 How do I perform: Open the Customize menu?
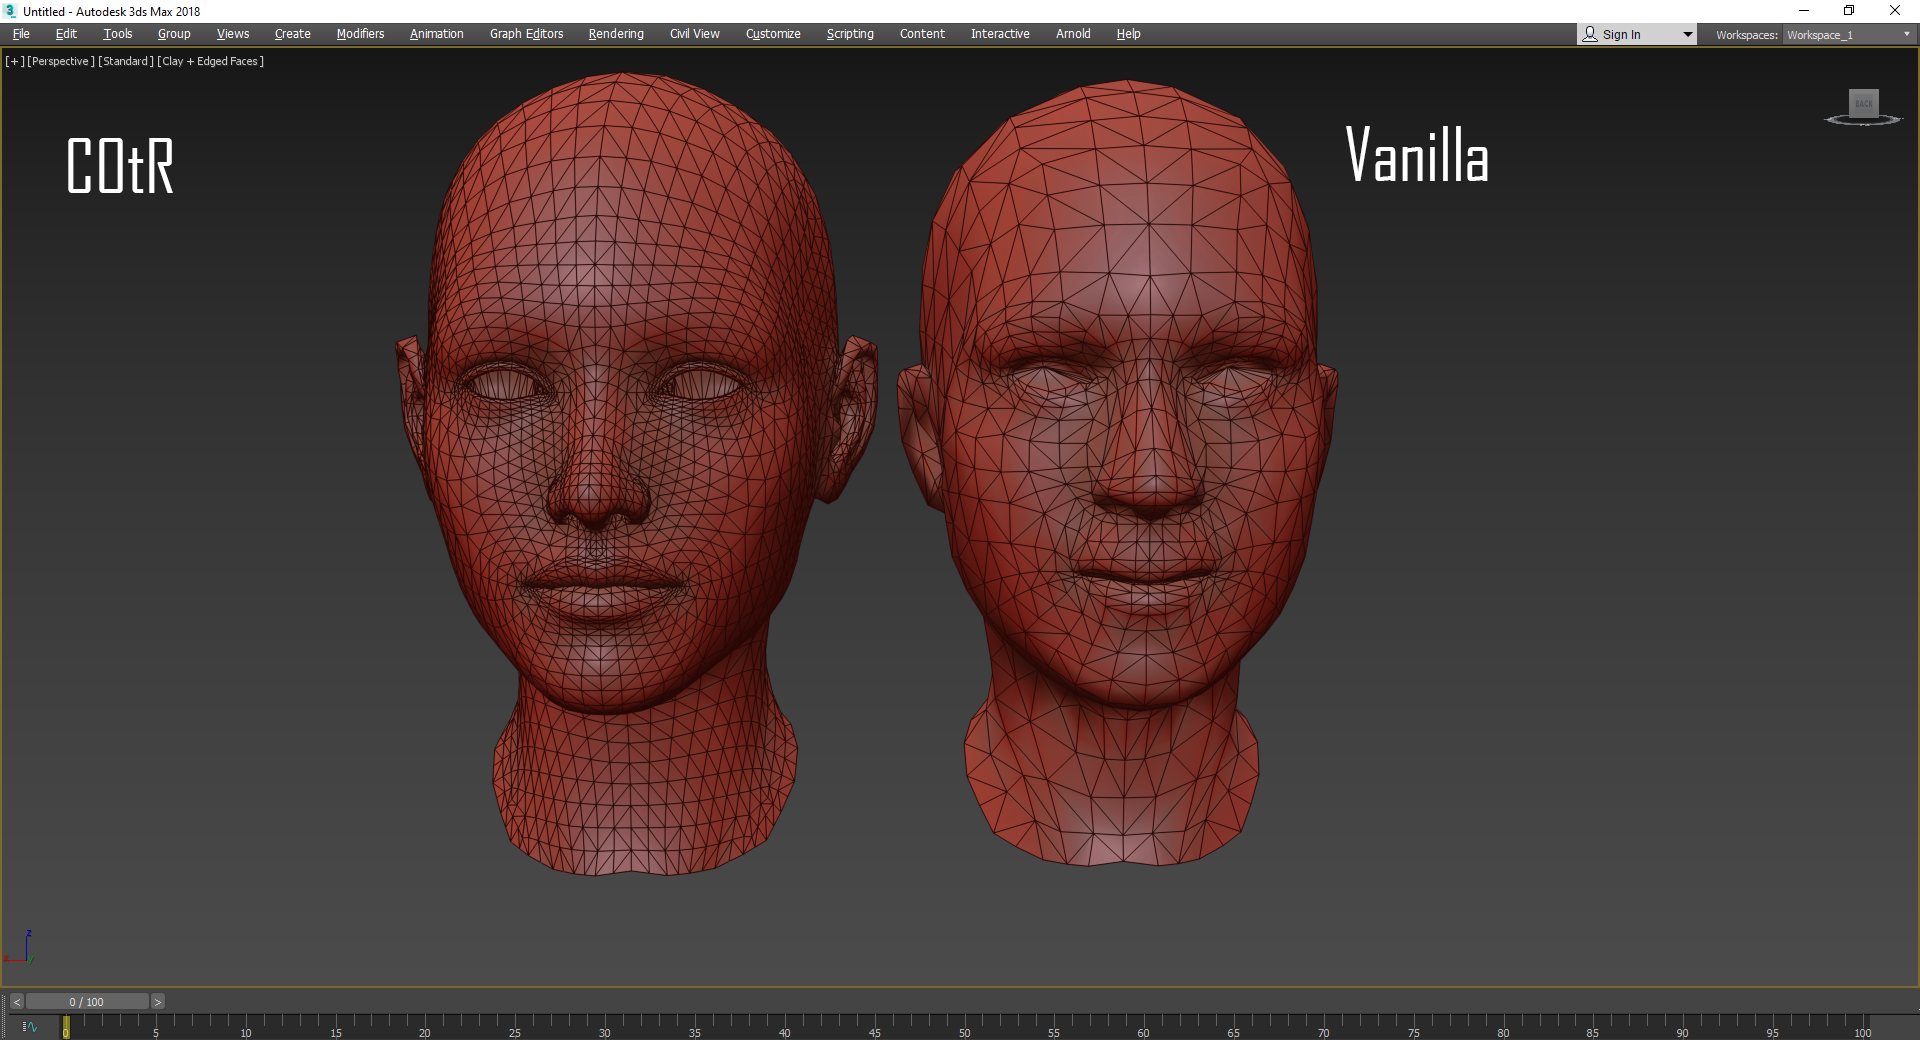(x=773, y=34)
